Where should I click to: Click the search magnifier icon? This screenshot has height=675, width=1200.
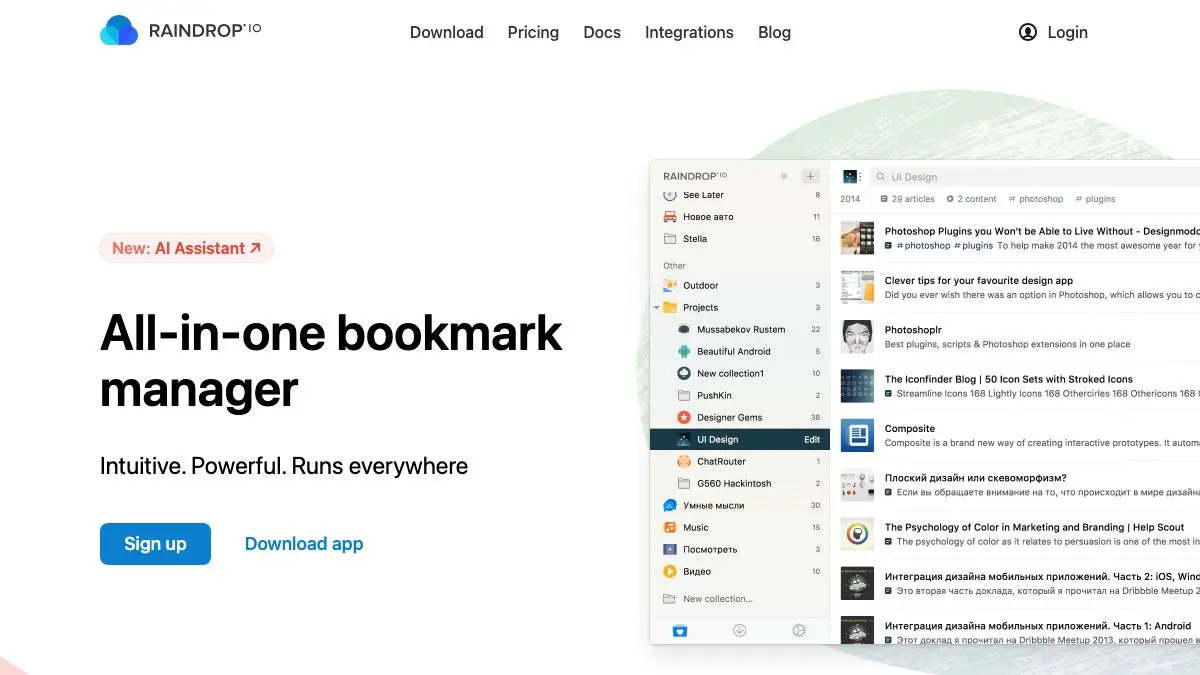[x=881, y=177]
